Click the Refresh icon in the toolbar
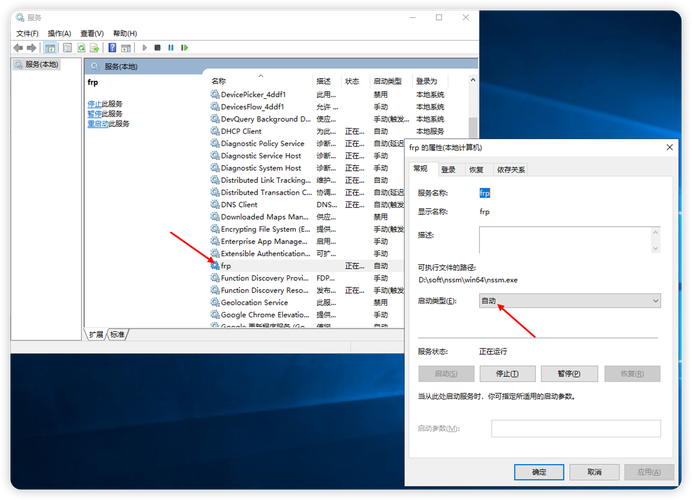692x500 pixels. pos(81,47)
